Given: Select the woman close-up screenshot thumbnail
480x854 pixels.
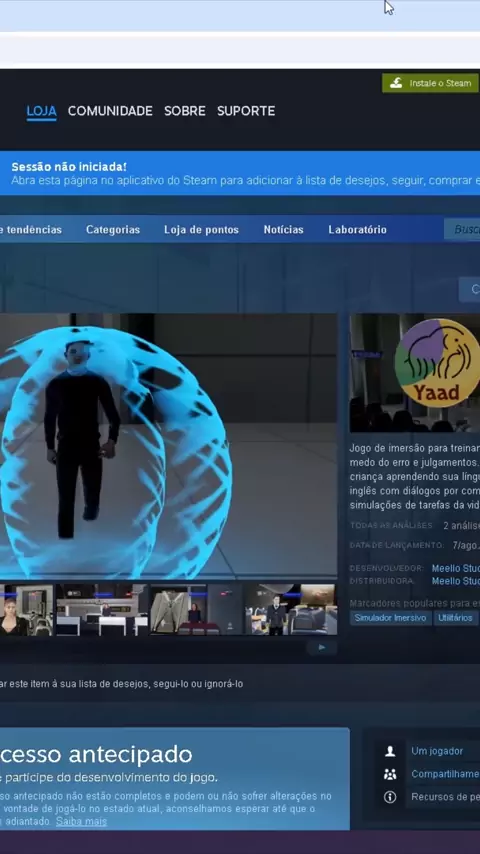Looking at the screenshot, I should tap(26, 609).
